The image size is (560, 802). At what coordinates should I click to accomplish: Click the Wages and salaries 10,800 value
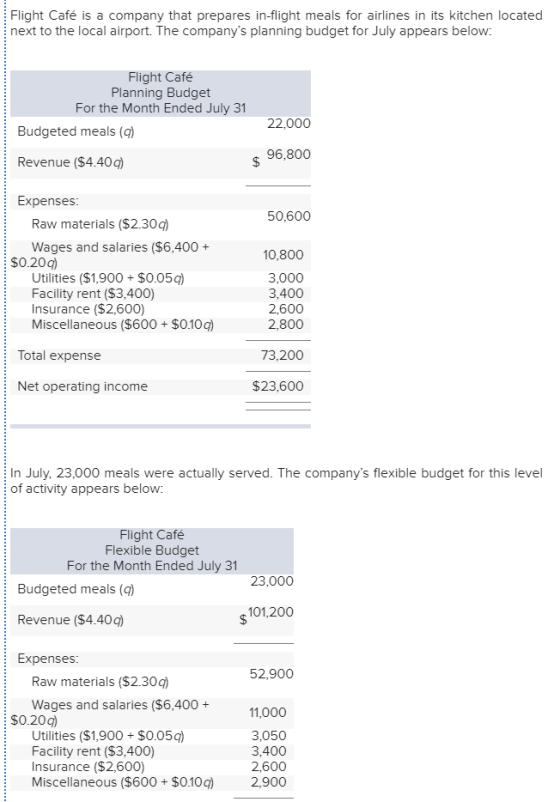click(283, 255)
